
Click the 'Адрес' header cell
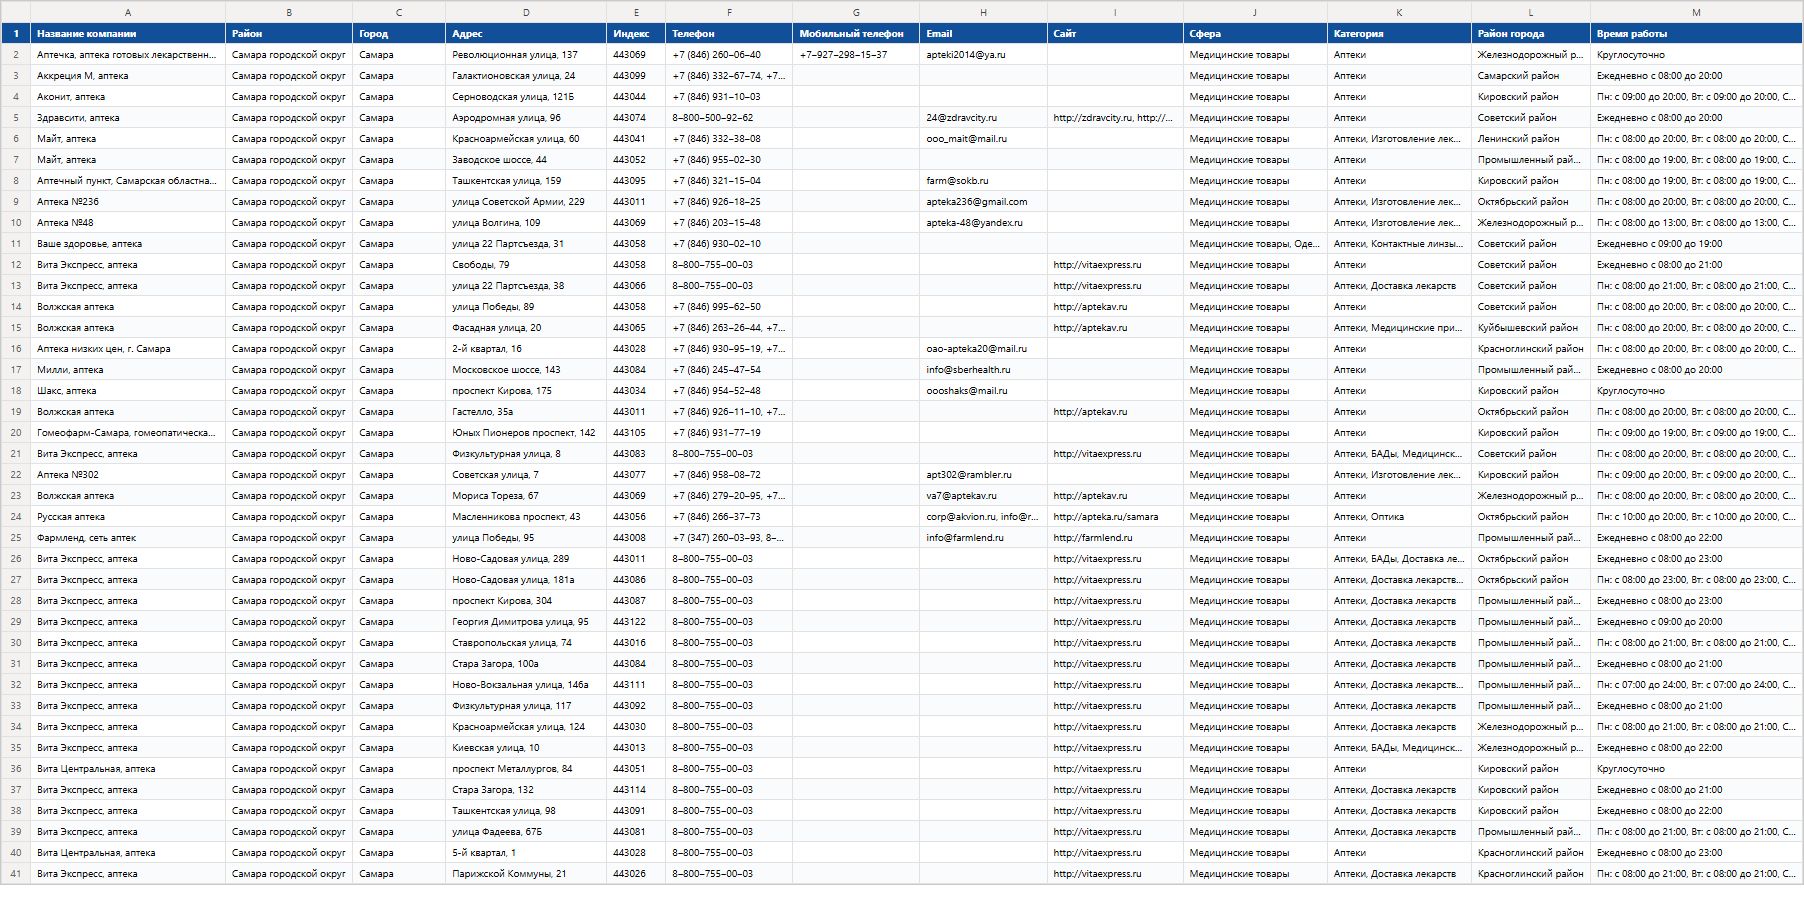click(x=526, y=34)
